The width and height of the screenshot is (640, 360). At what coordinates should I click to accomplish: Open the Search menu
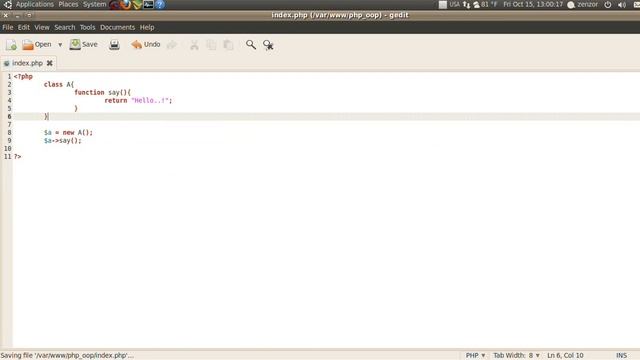65,27
